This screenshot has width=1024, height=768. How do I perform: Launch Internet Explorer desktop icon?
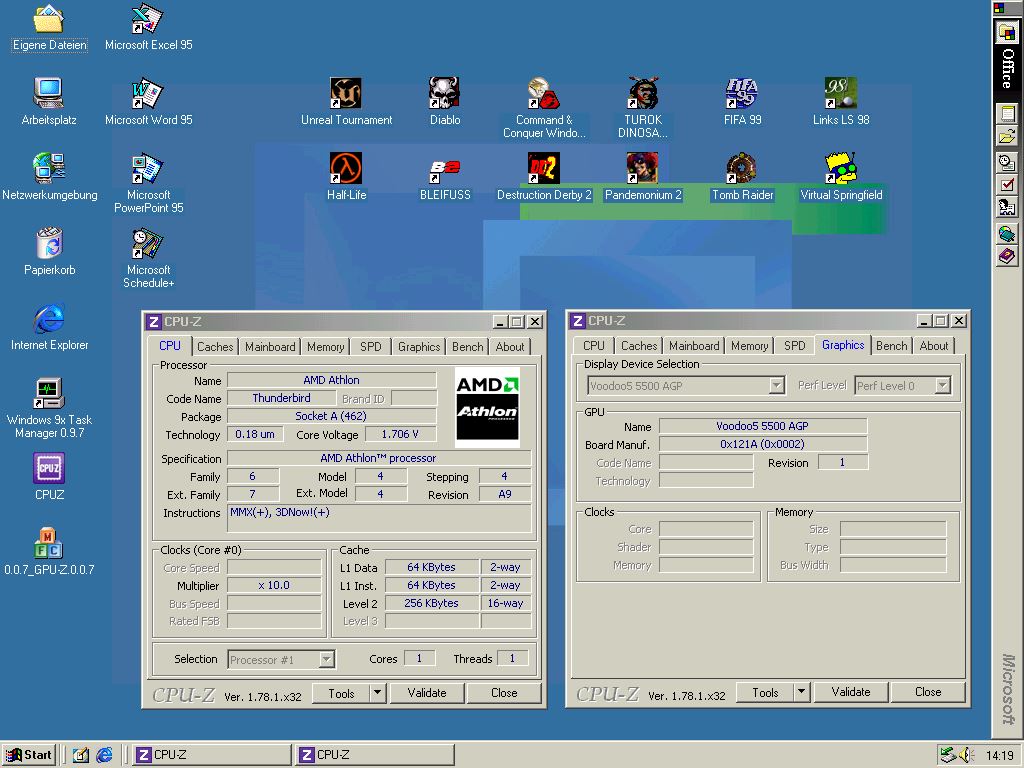[49, 319]
